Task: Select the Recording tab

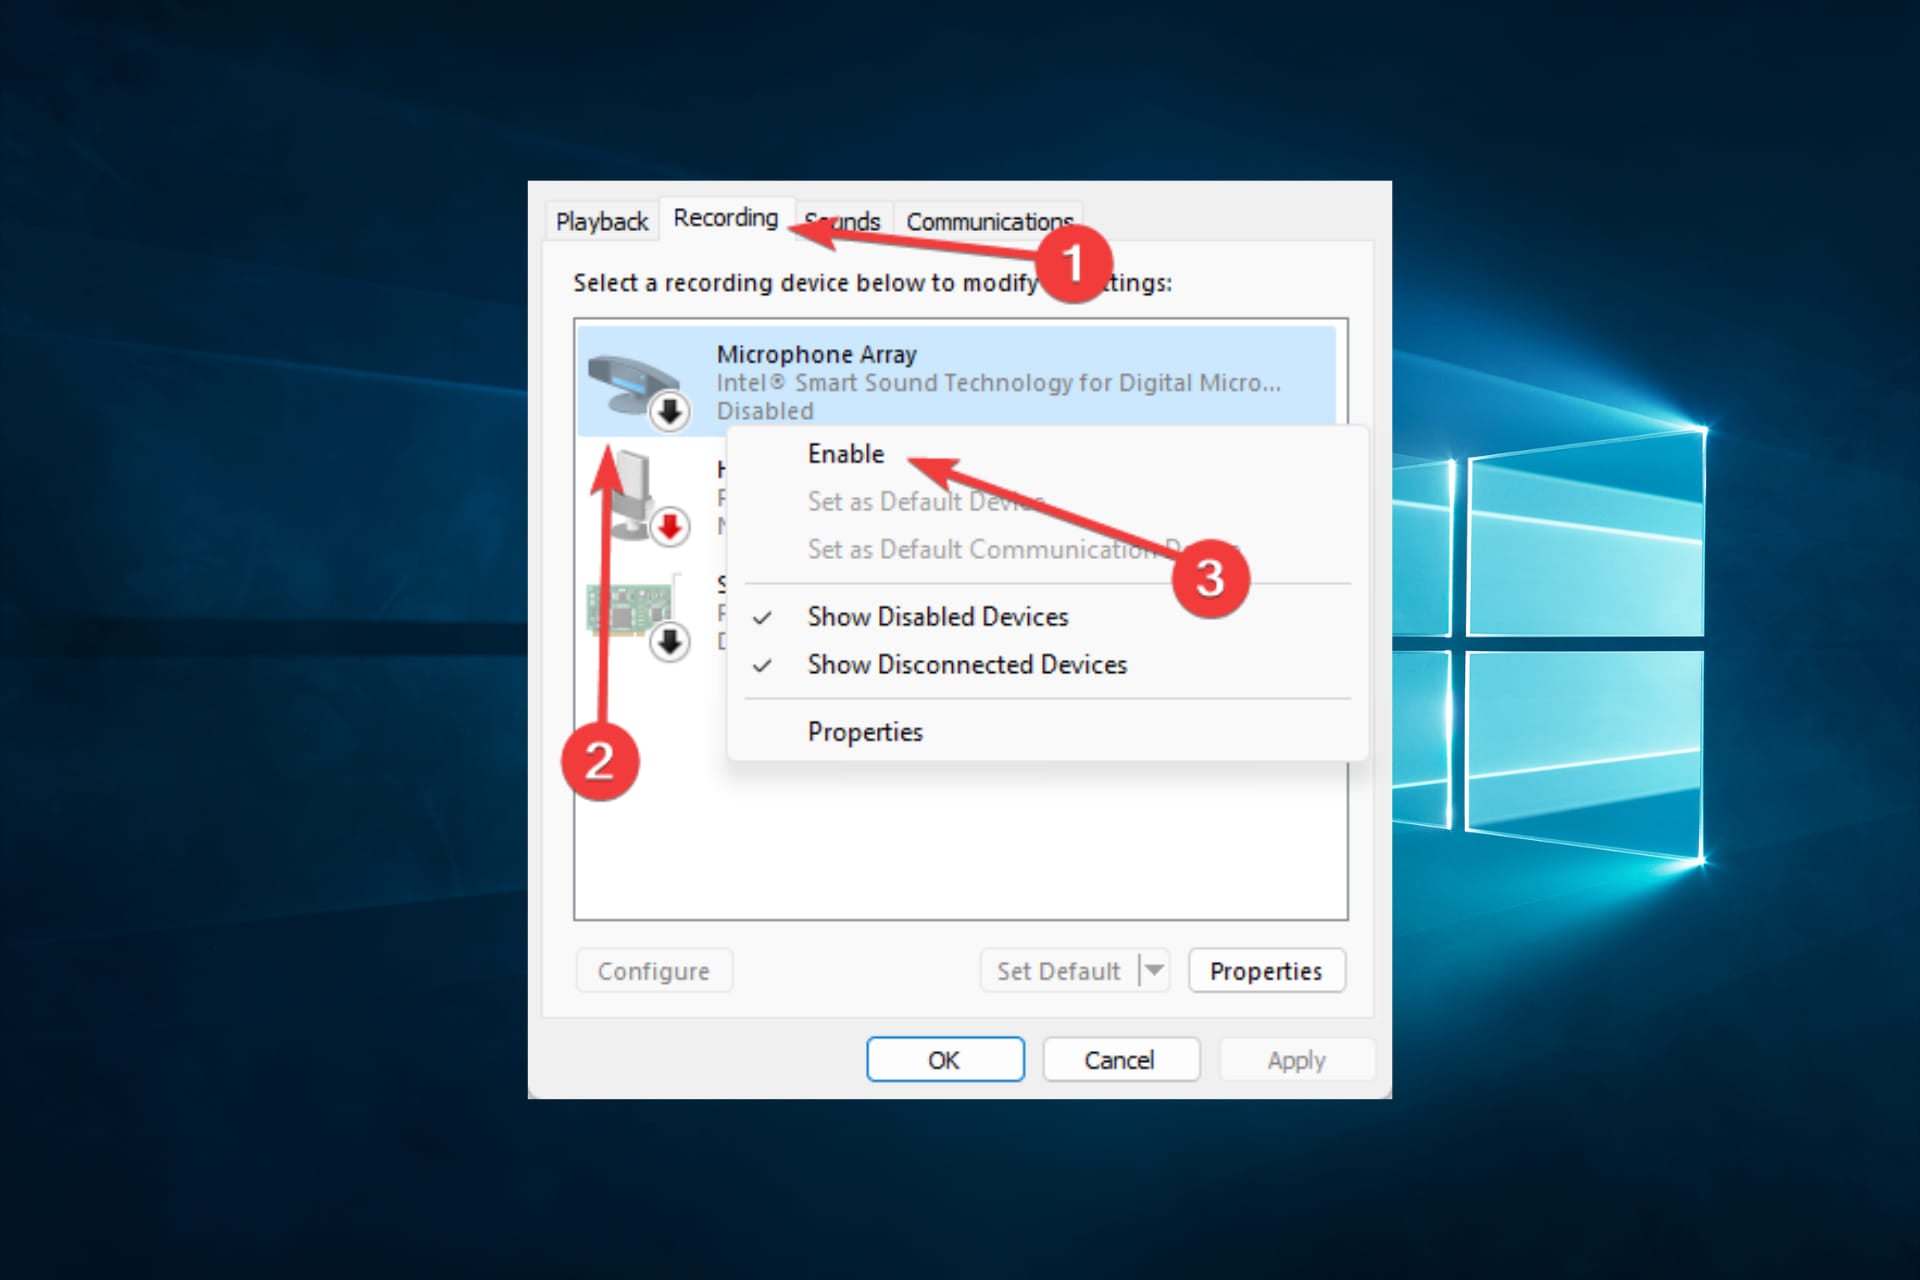Action: tap(726, 217)
